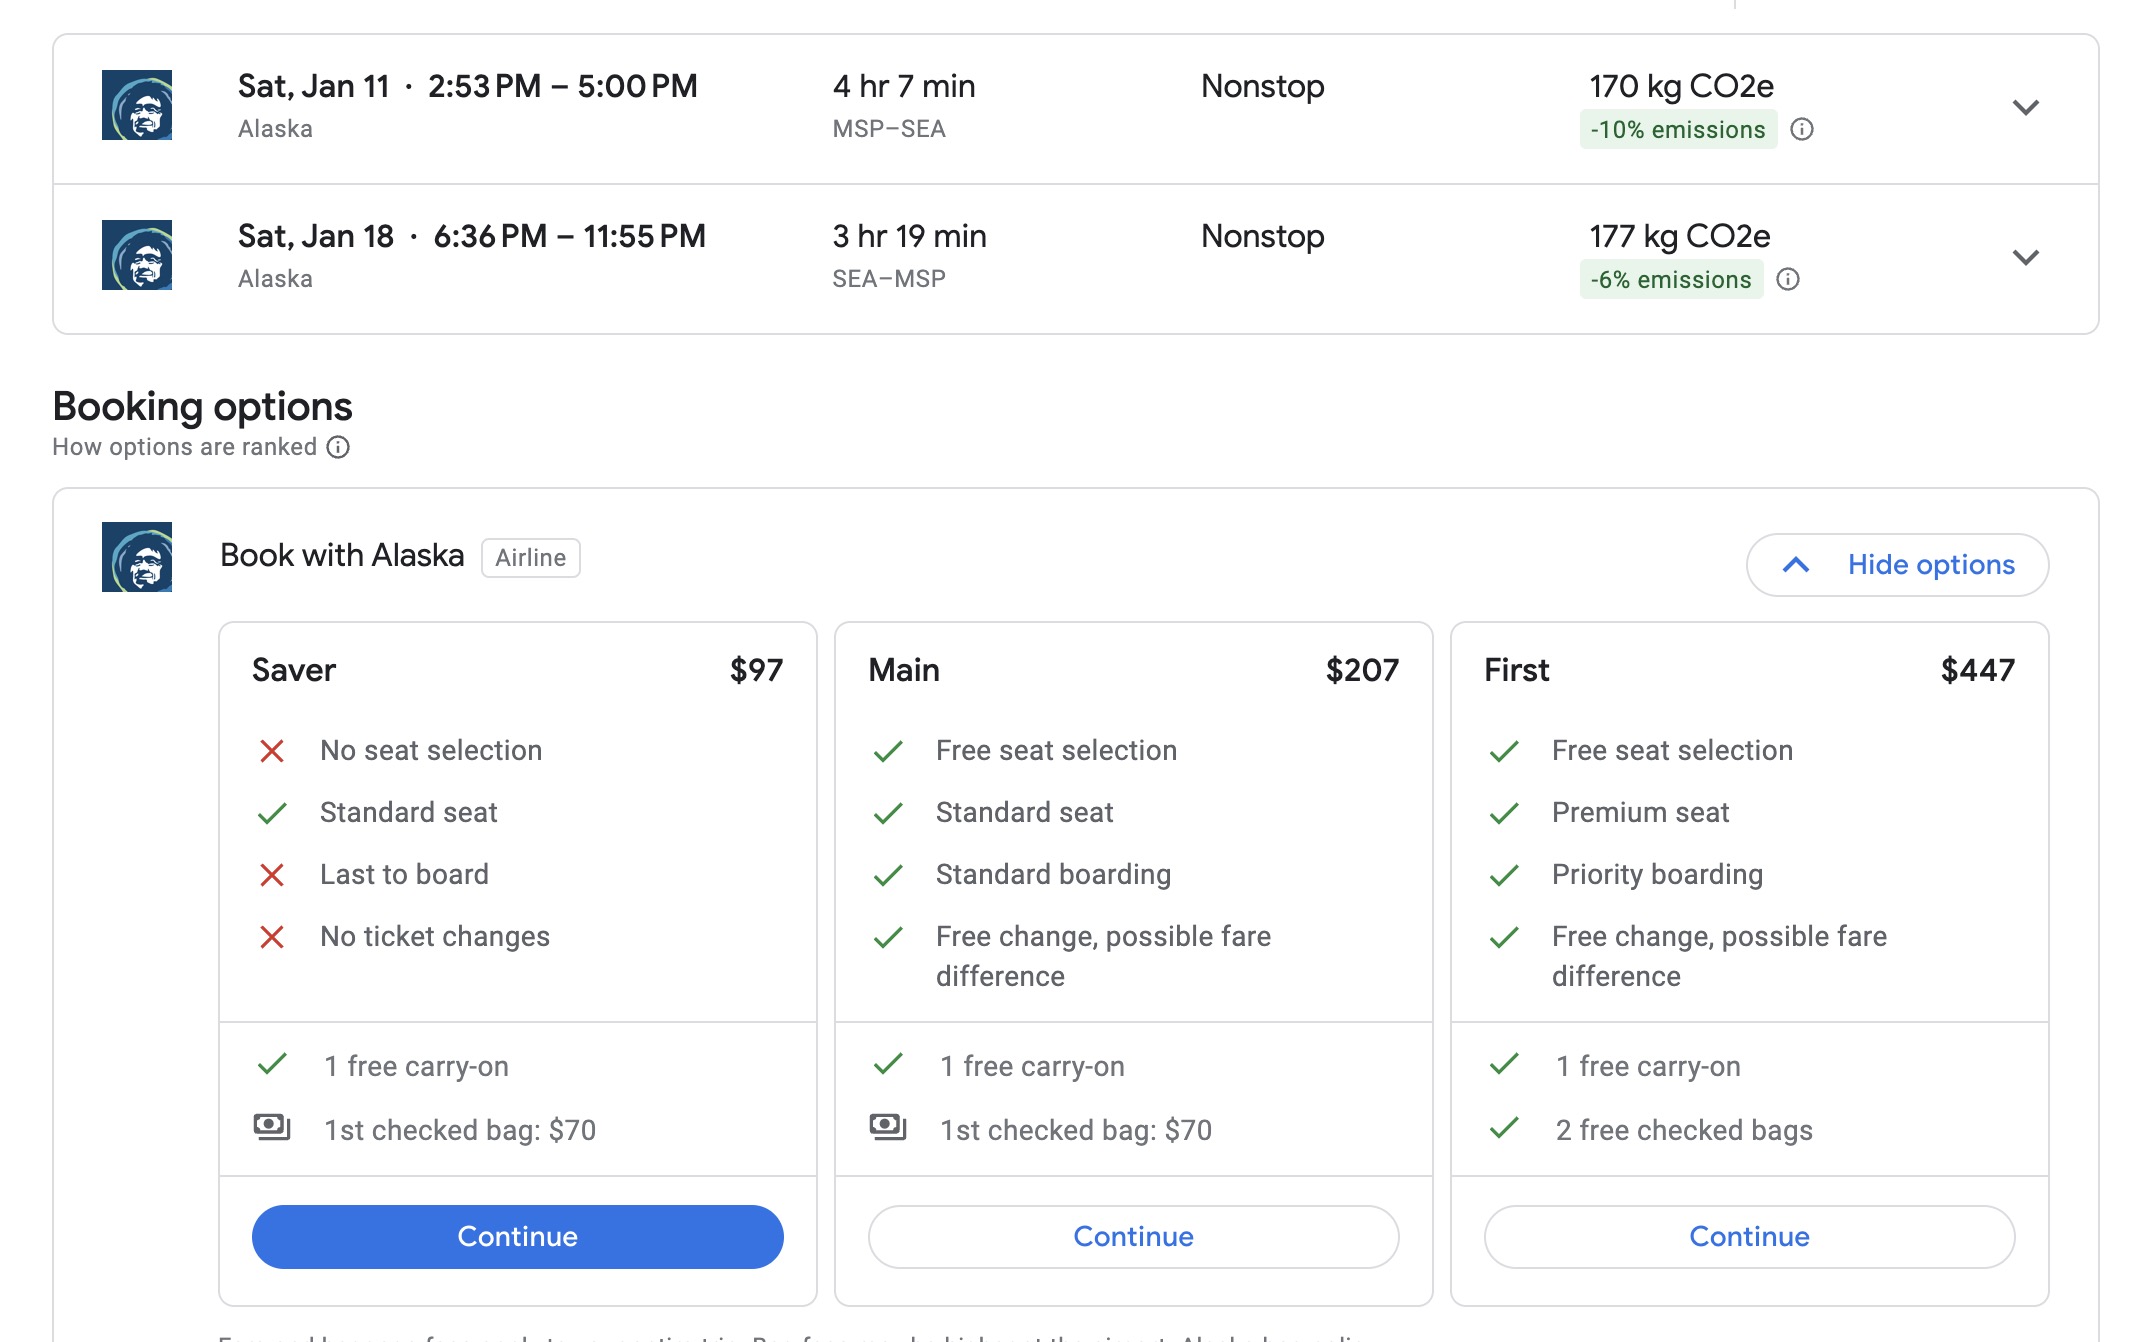Expand the Jan 11 flight details chevron
This screenshot has width=2152, height=1342.
[x=2026, y=107]
